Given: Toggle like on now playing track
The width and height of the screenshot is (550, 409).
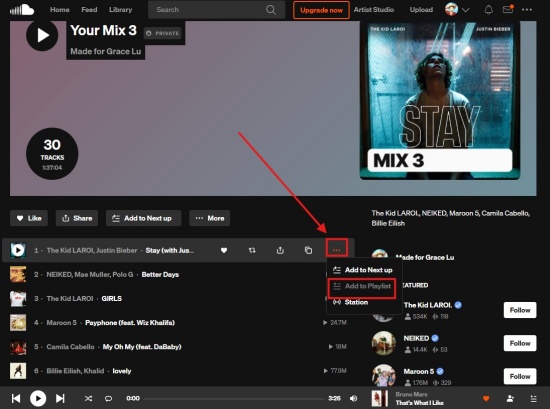Looking at the screenshot, I should 486,398.
